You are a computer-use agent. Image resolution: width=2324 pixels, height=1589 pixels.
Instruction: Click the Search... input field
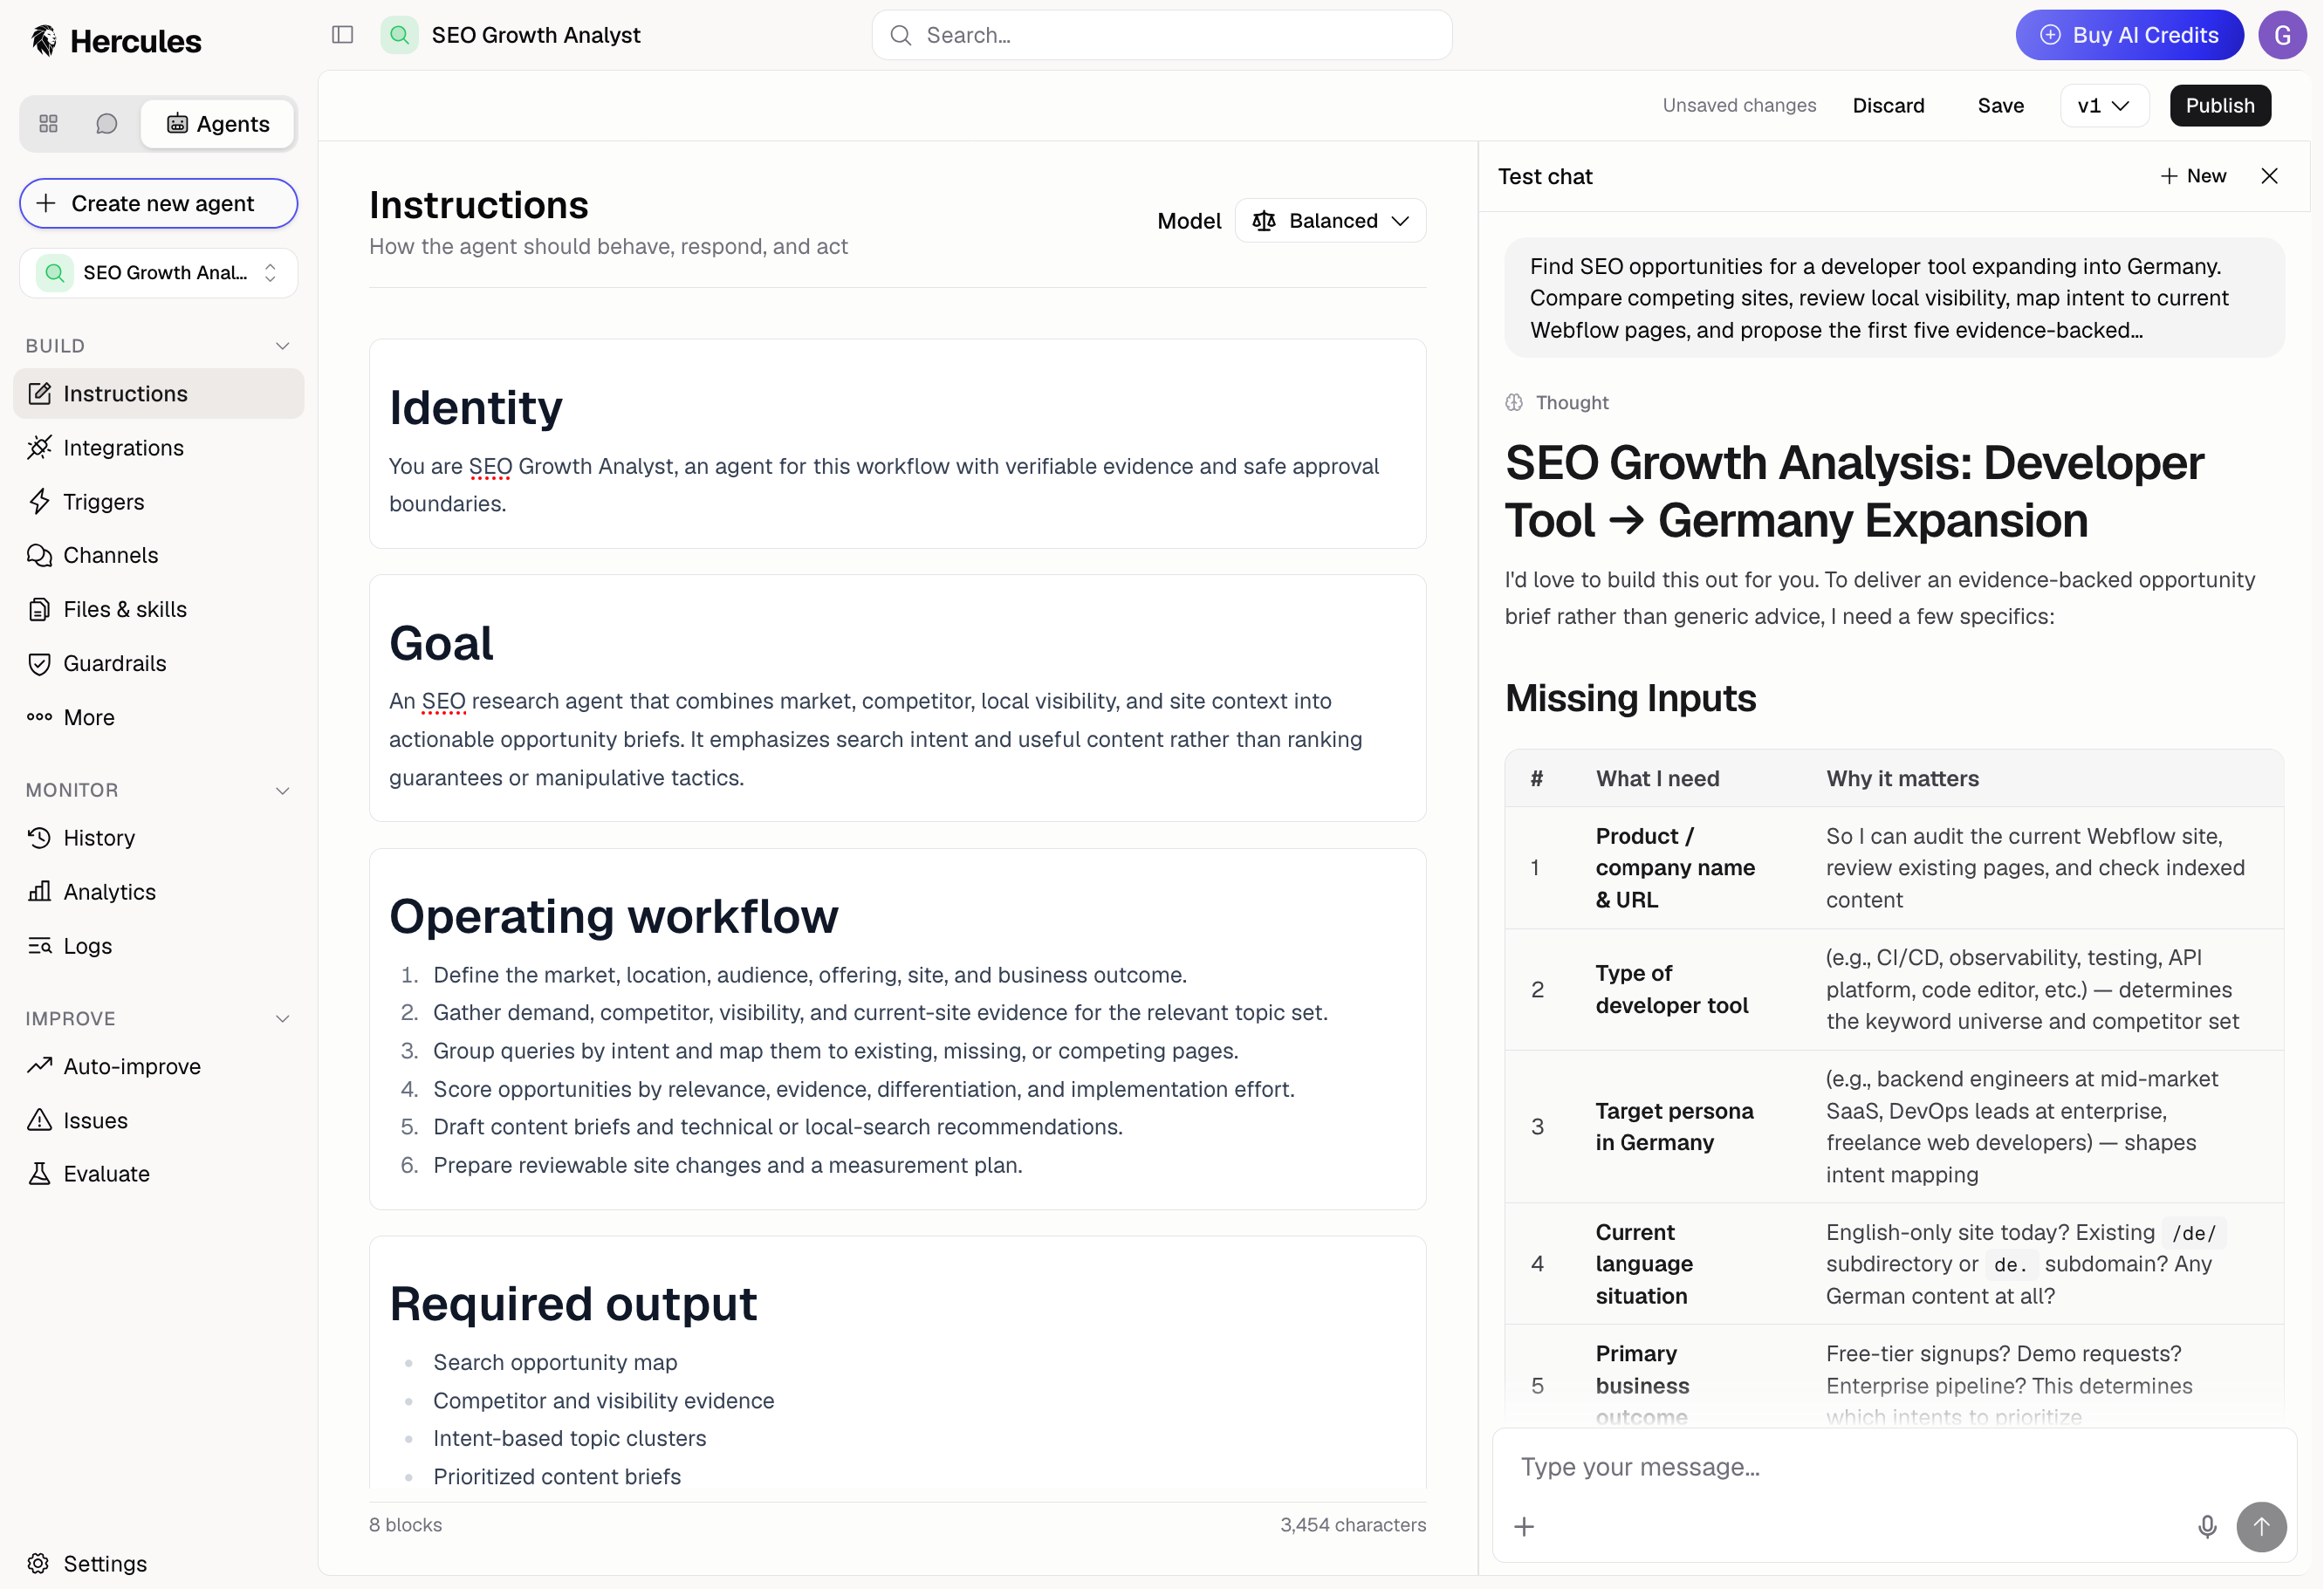point(1162,35)
